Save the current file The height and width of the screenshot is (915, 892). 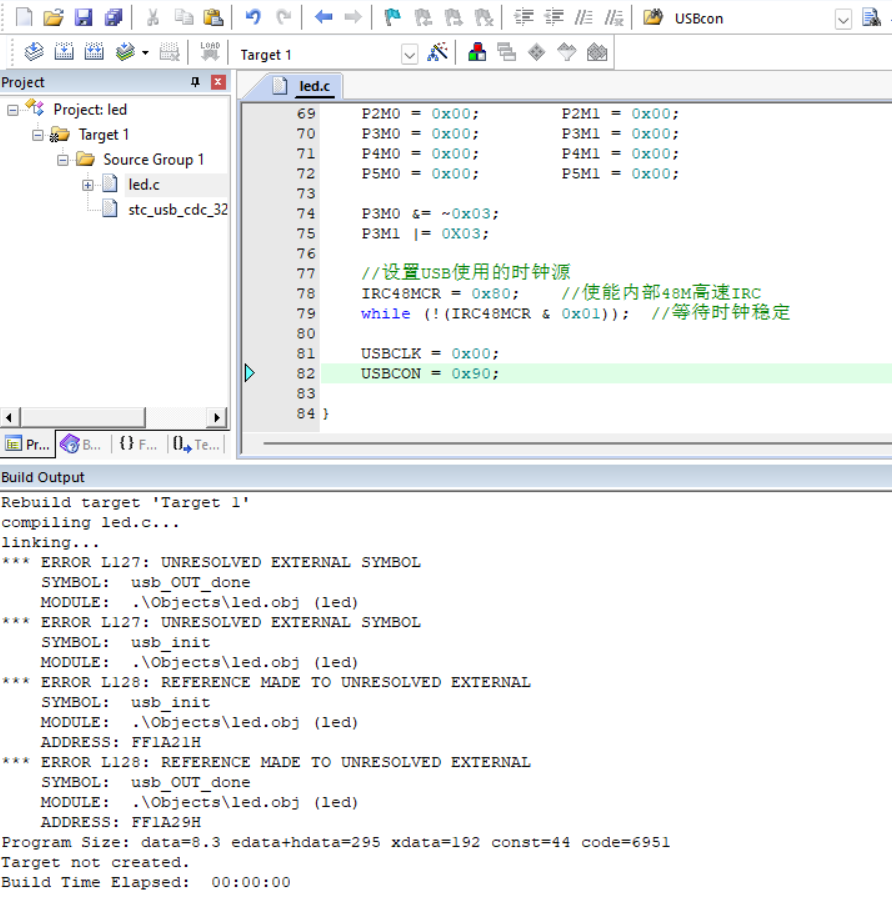[83, 18]
